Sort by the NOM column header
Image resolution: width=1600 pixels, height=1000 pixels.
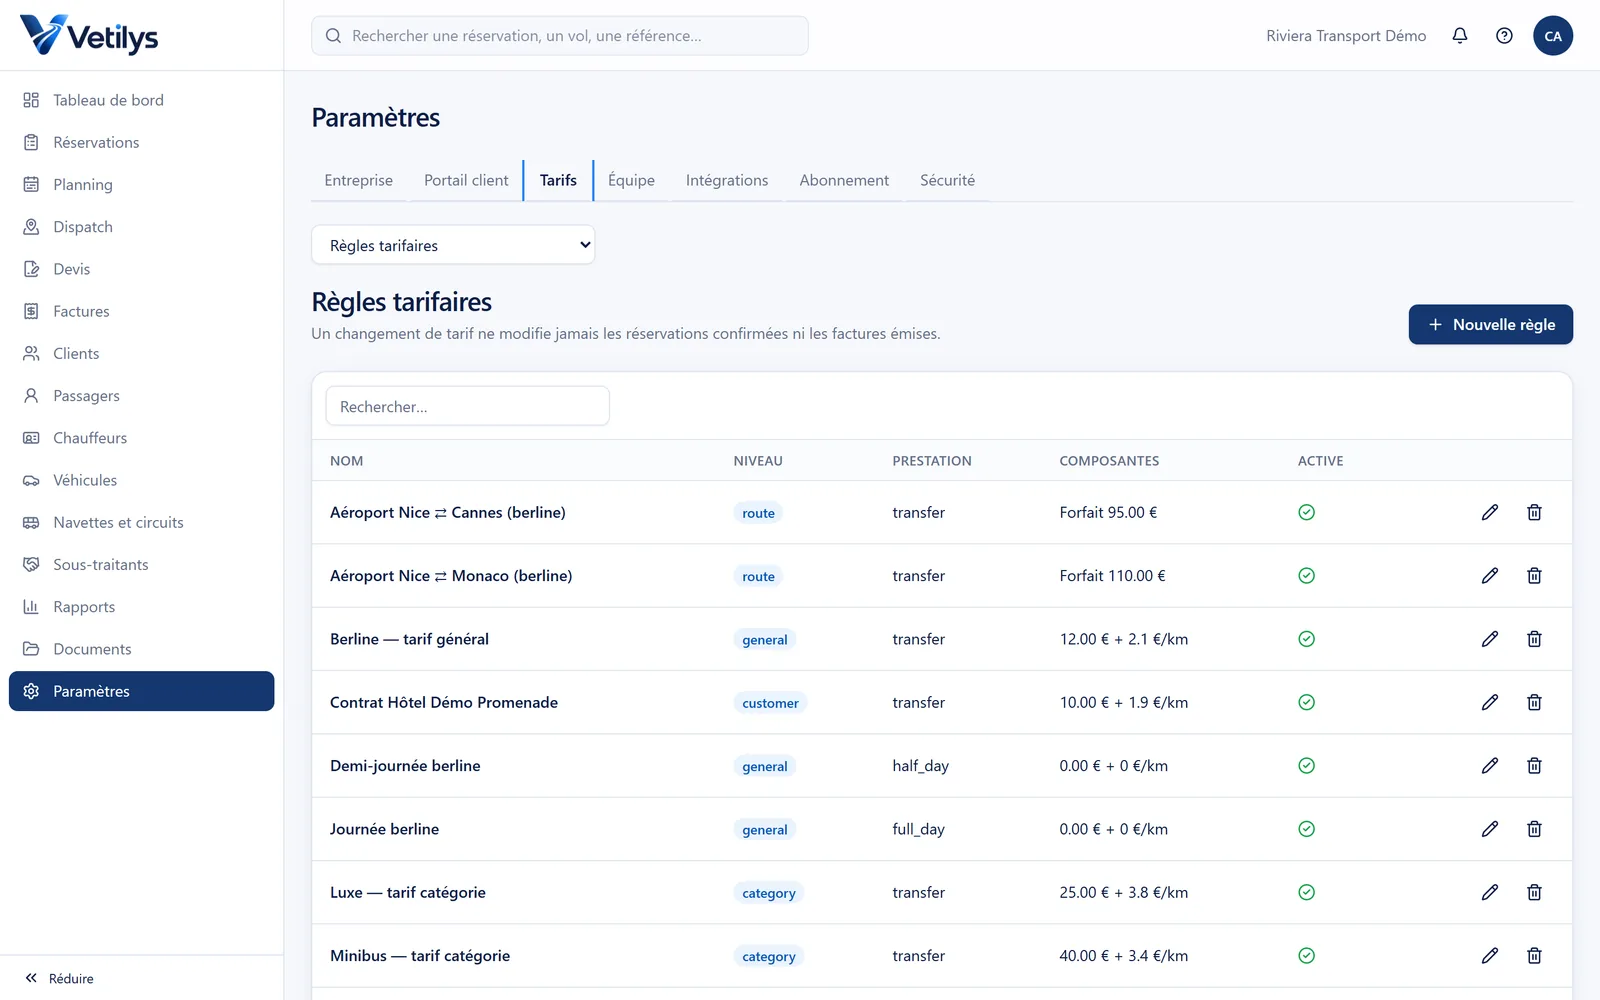coord(347,461)
